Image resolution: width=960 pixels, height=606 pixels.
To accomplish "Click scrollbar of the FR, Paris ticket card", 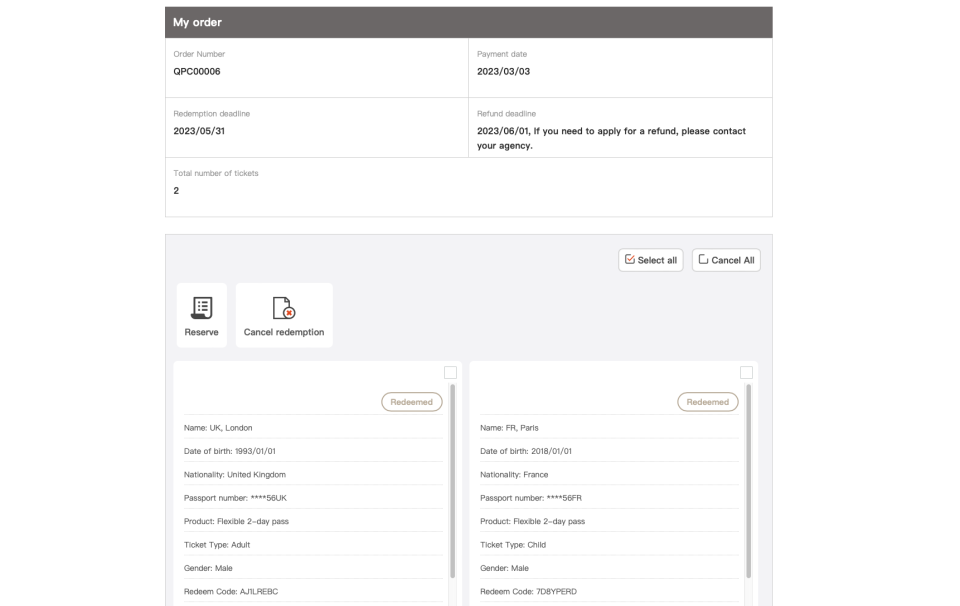I will click(x=748, y=481).
